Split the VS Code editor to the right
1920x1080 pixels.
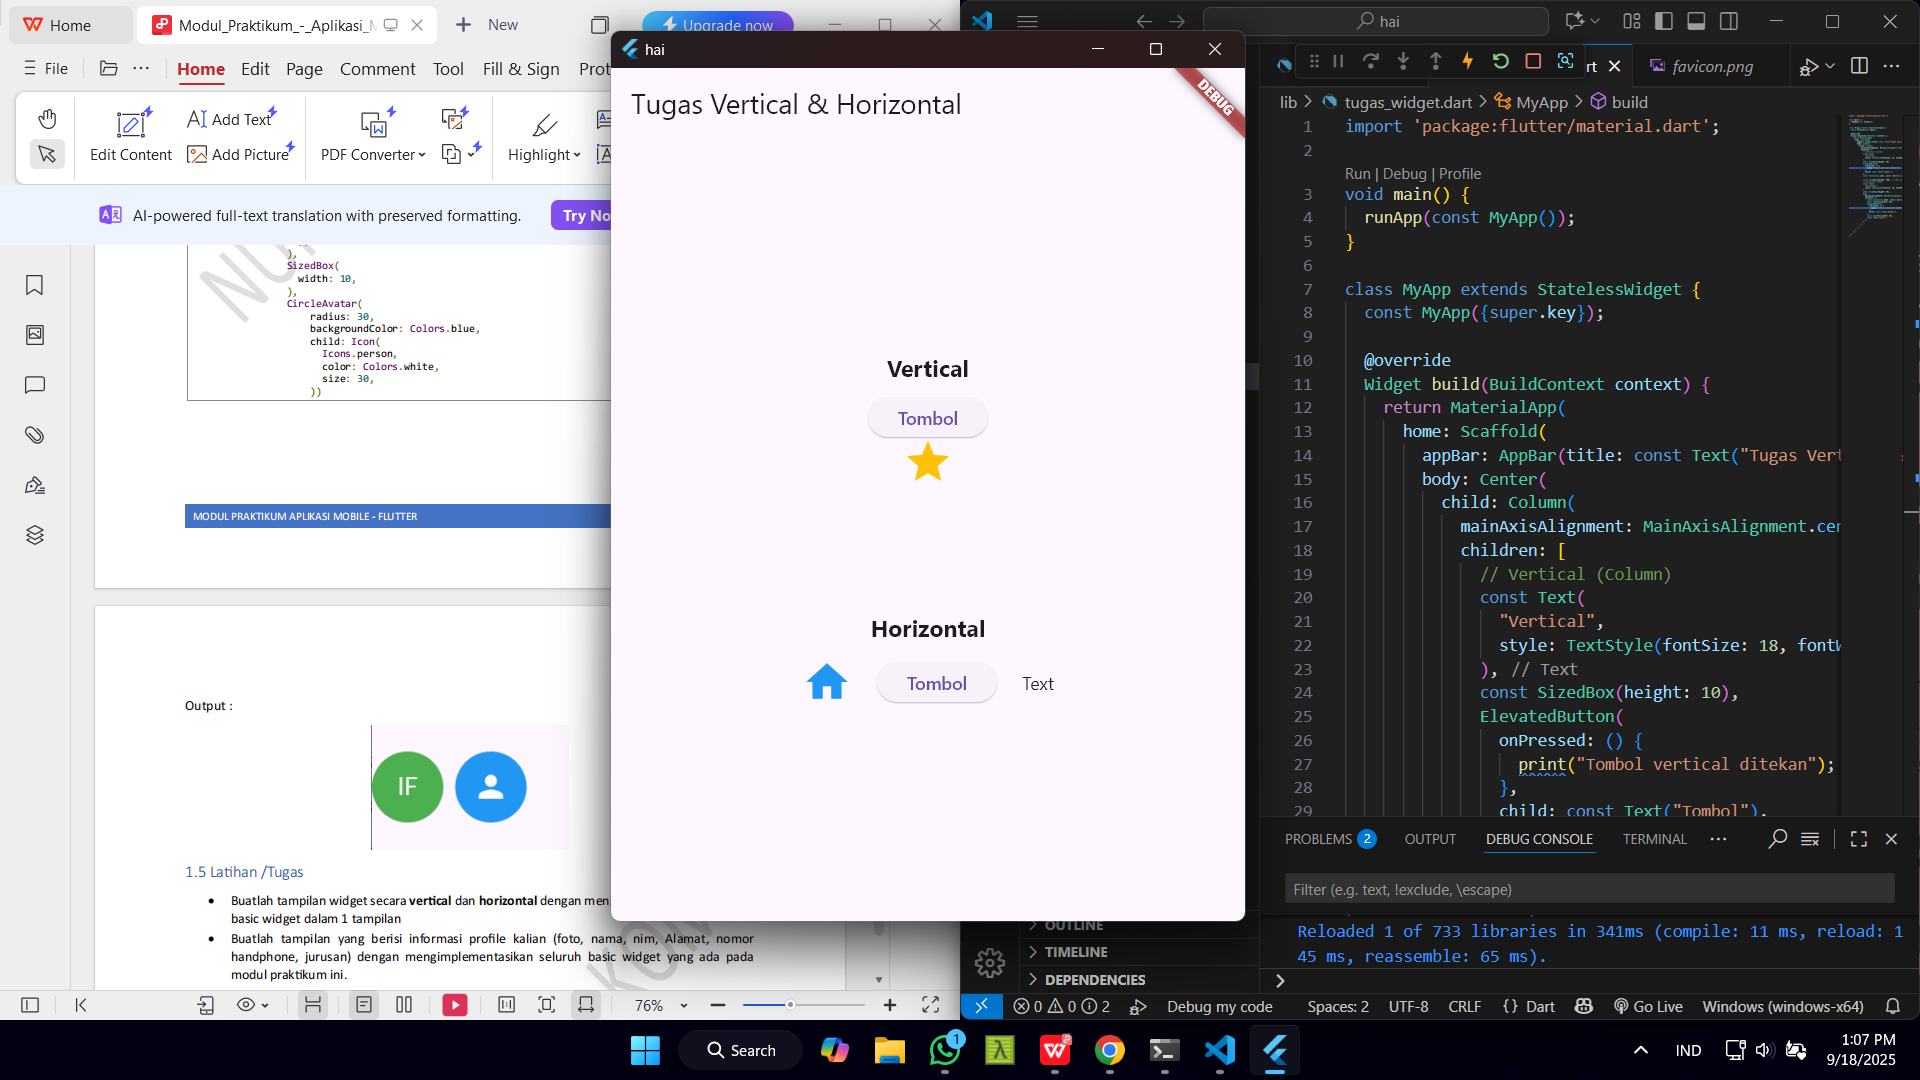1859,66
